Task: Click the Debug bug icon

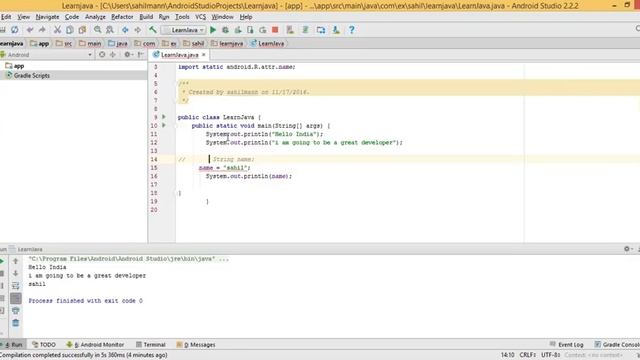Action: point(225,30)
